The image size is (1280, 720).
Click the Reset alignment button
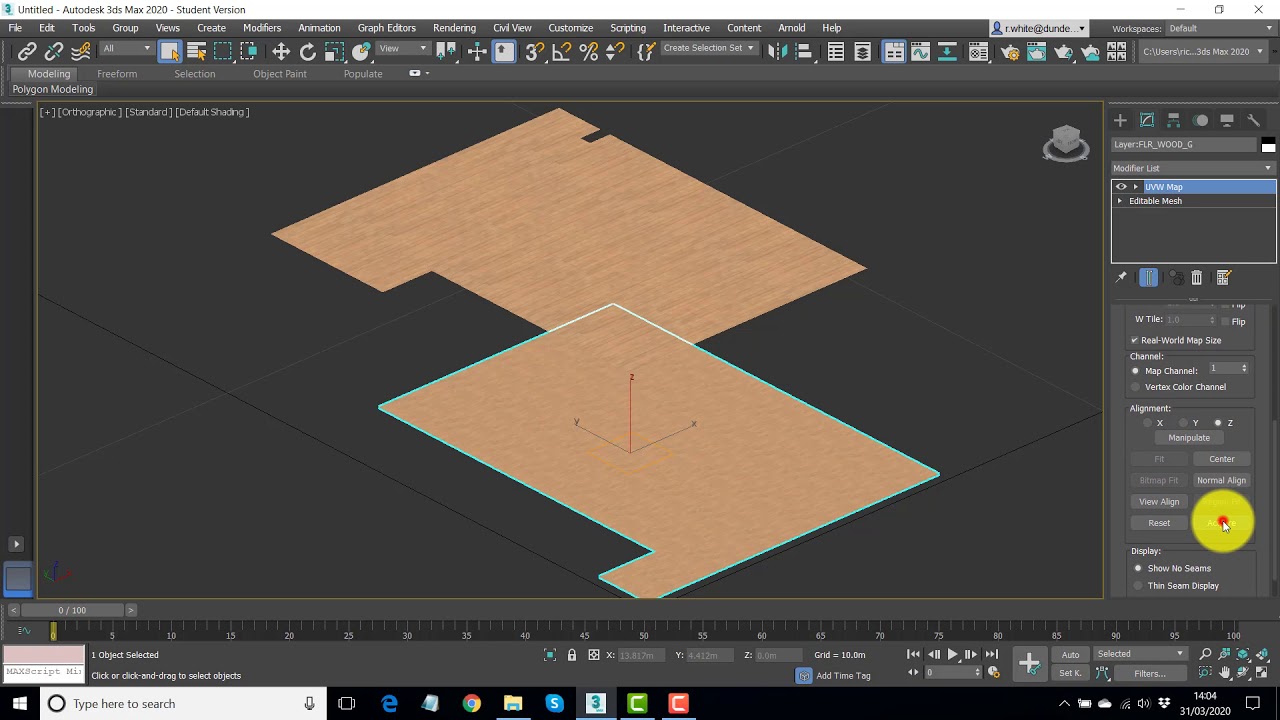click(x=1159, y=523)
